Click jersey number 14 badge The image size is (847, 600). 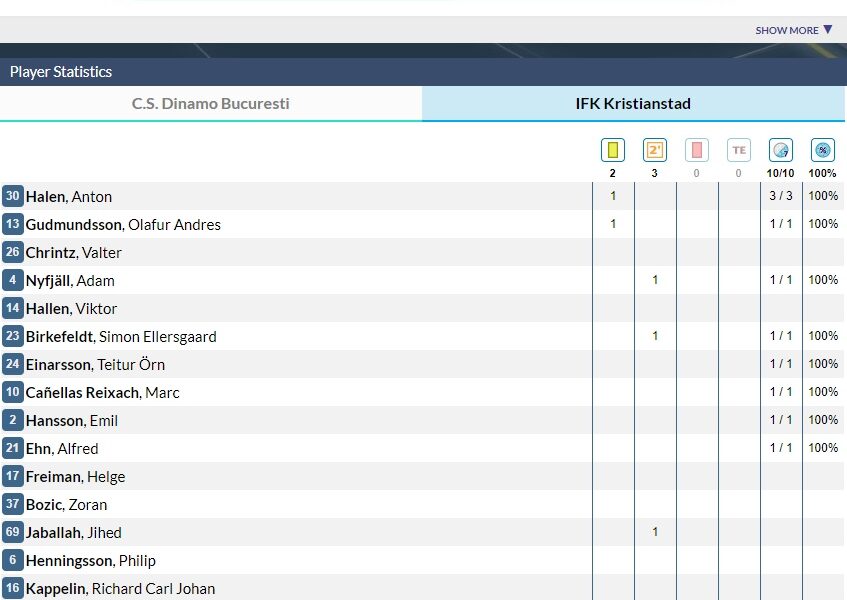[x=12, y=308]
